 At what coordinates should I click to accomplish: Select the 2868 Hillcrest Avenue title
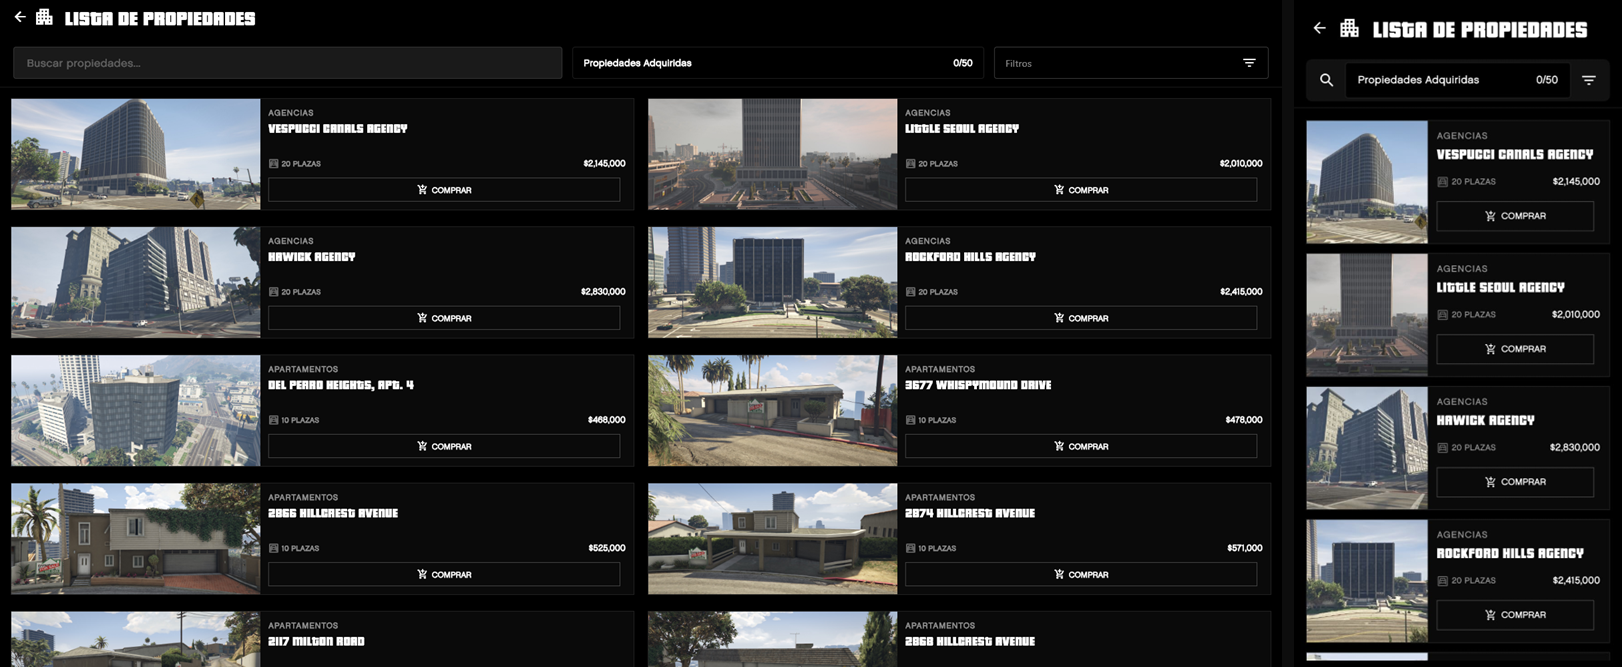pos(970,641)
